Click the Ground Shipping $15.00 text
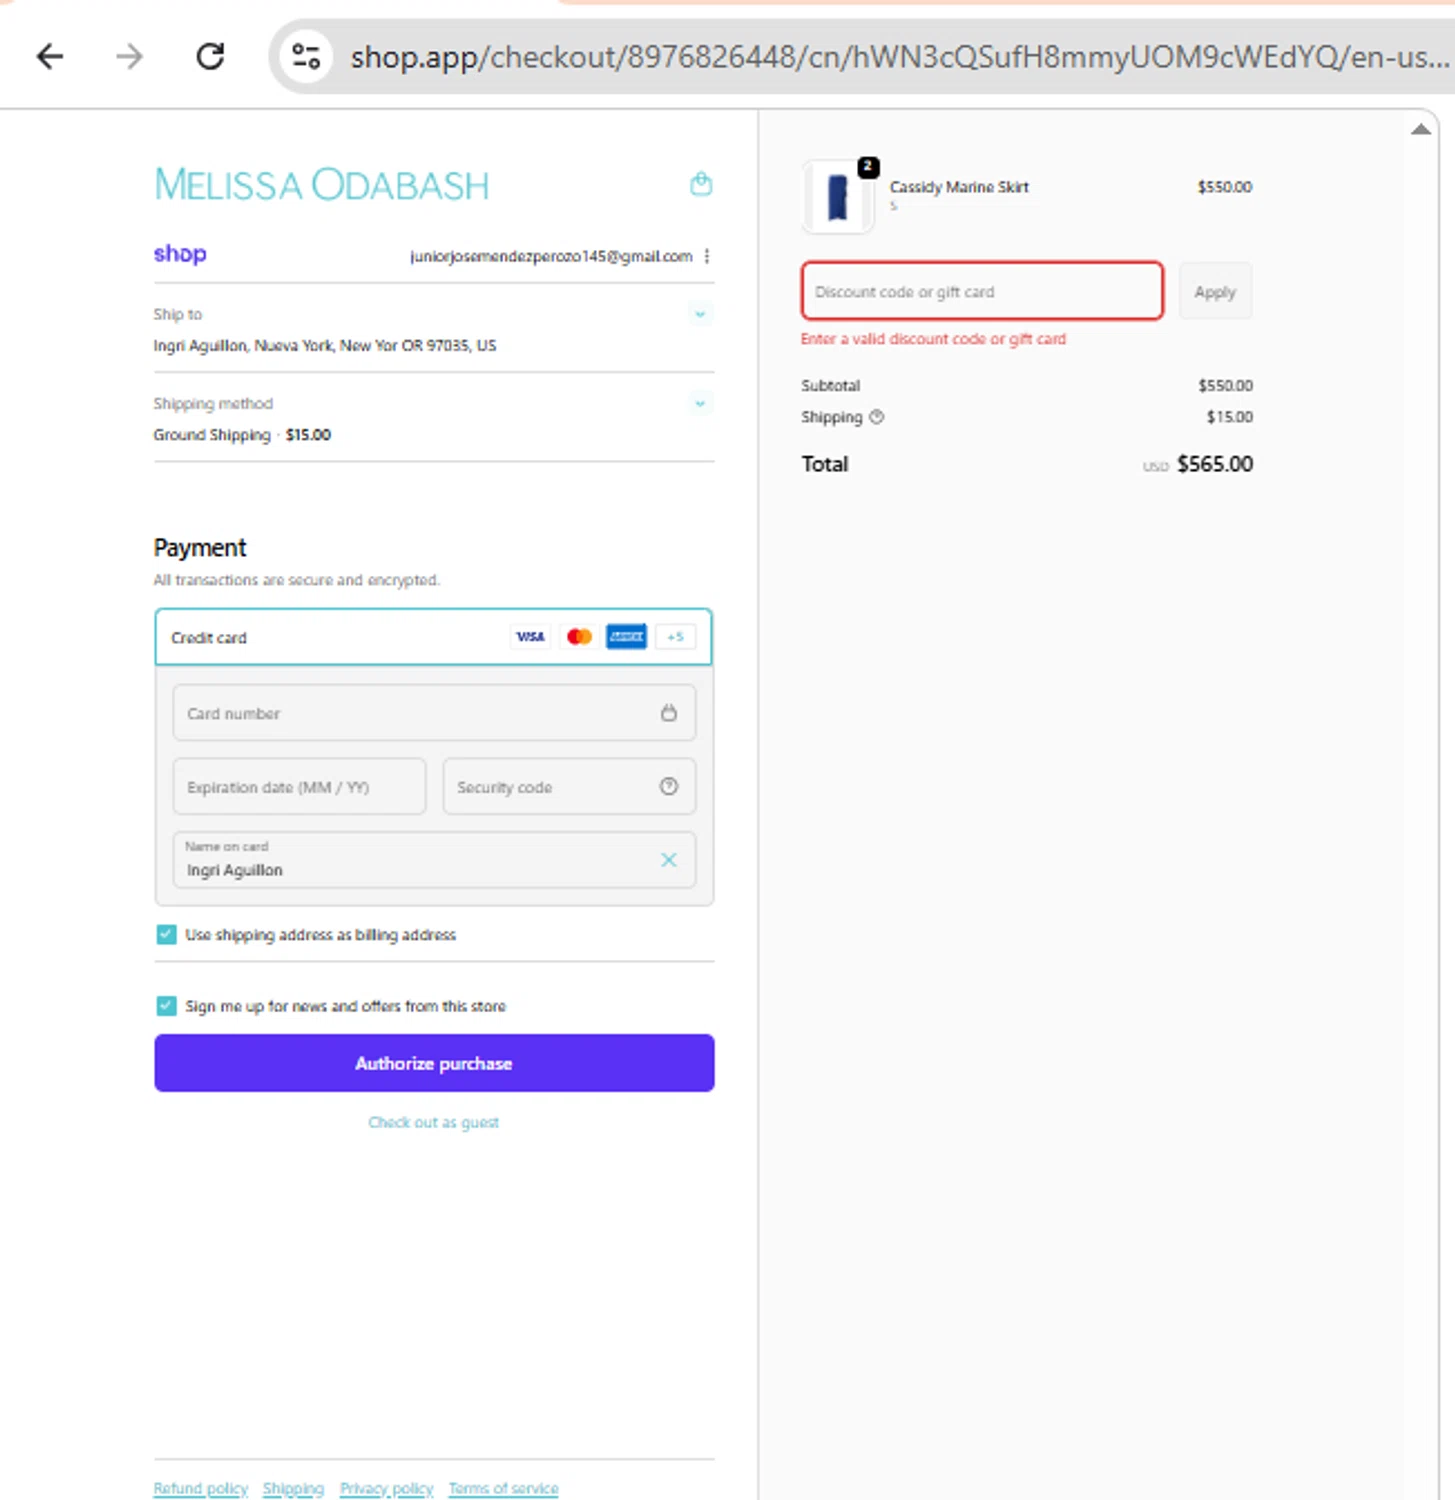This screenshot has width=1455, height=1500. pos(242,435)
